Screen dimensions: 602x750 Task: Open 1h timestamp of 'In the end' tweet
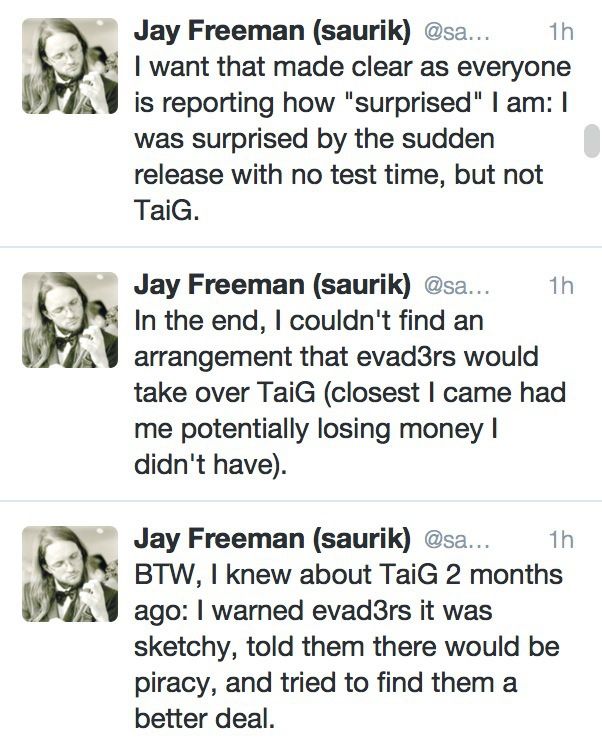point(561,286)
